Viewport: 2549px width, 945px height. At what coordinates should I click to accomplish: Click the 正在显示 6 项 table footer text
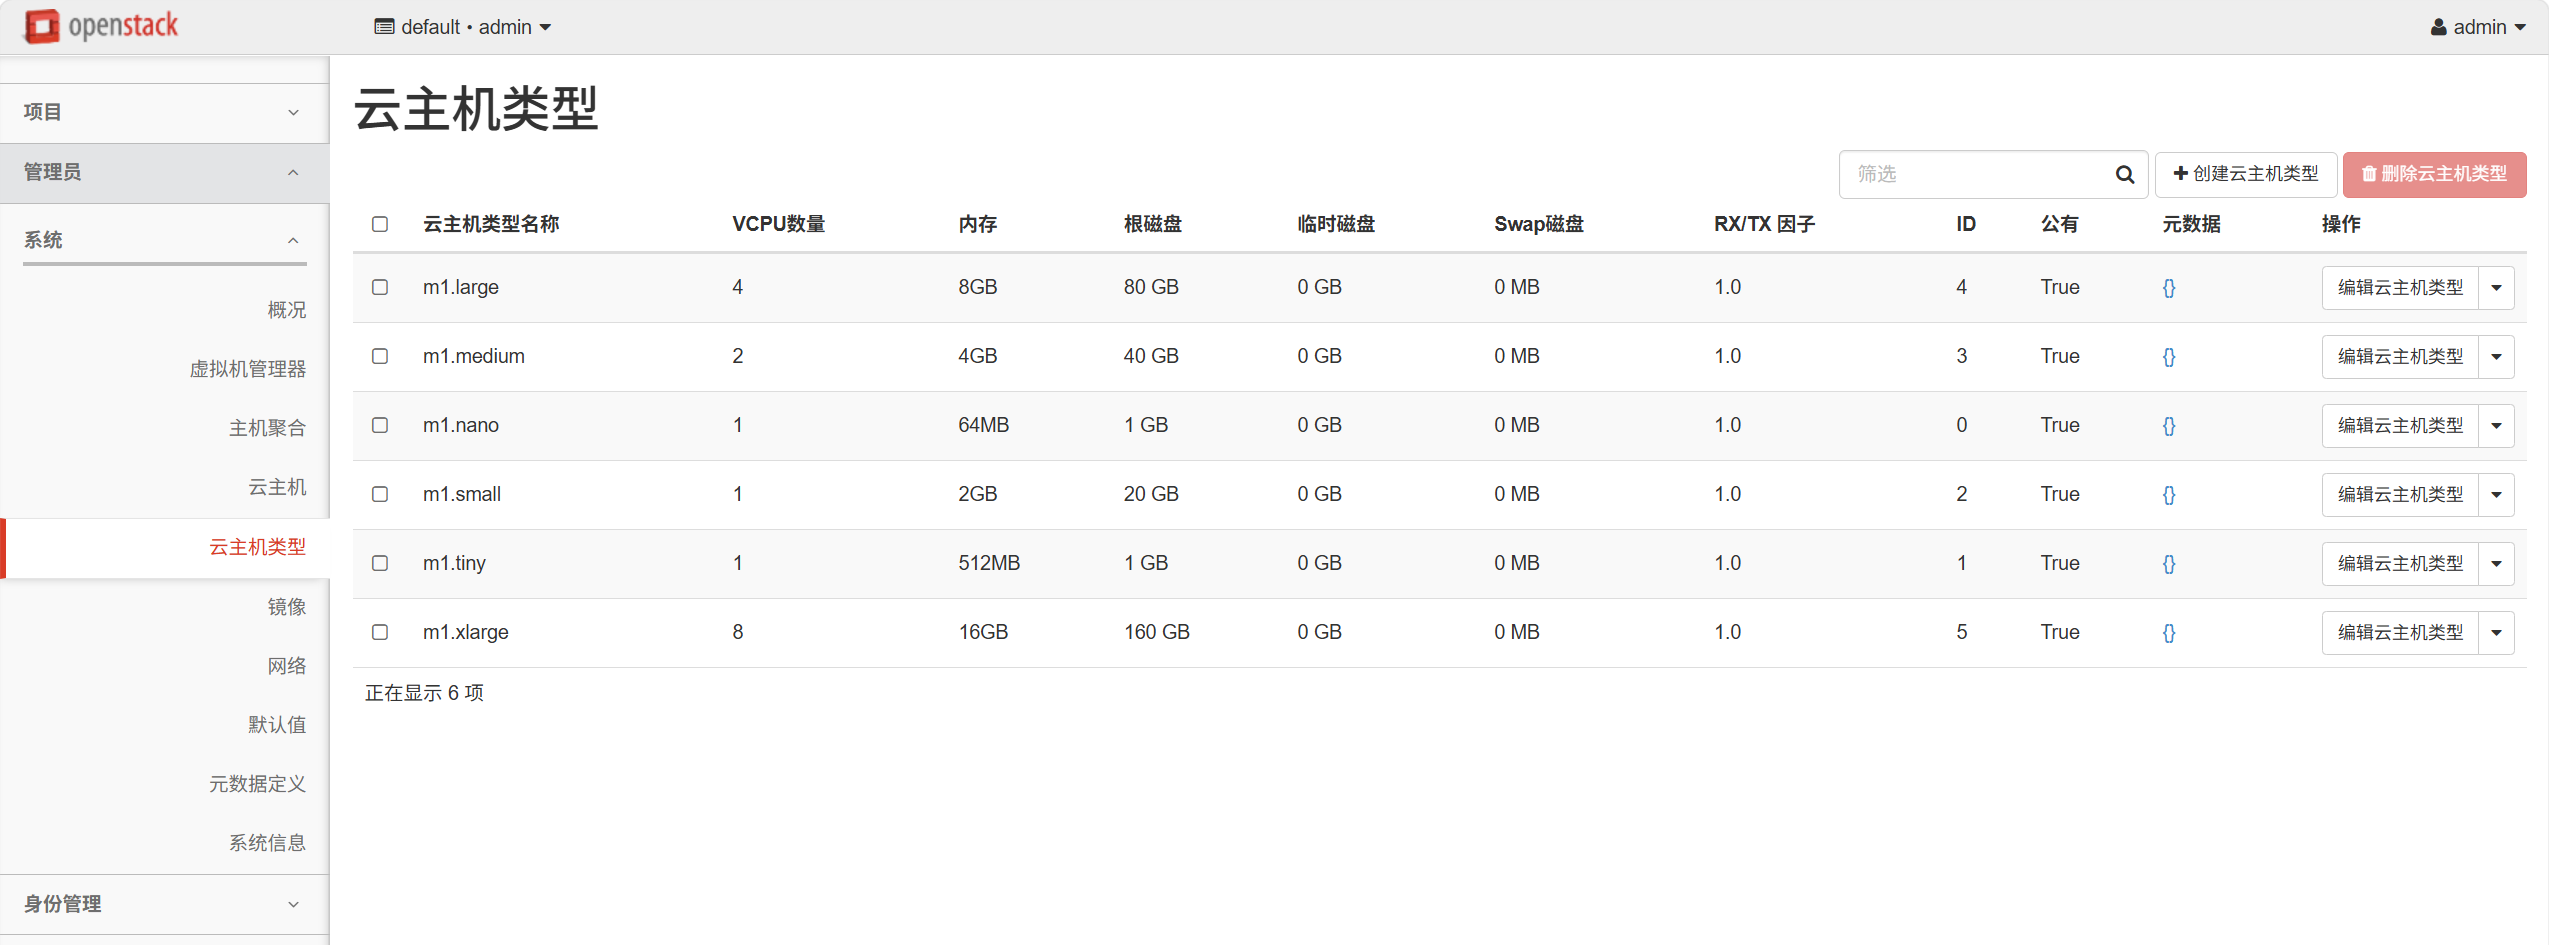(424, 693)
